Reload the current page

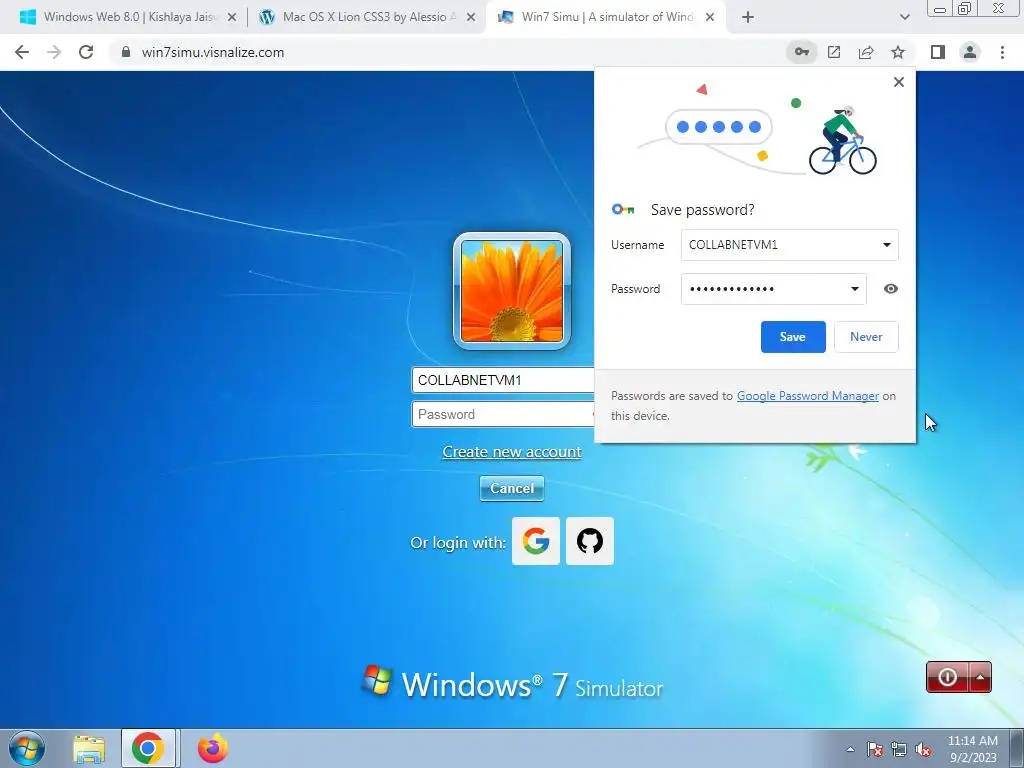86,52
